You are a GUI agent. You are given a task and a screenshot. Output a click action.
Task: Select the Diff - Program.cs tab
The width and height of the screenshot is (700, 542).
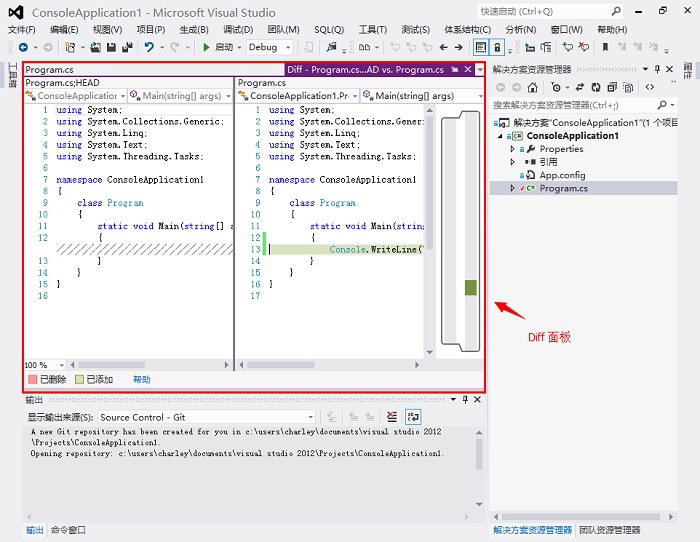pyautogui.click(x=366, y=70)
